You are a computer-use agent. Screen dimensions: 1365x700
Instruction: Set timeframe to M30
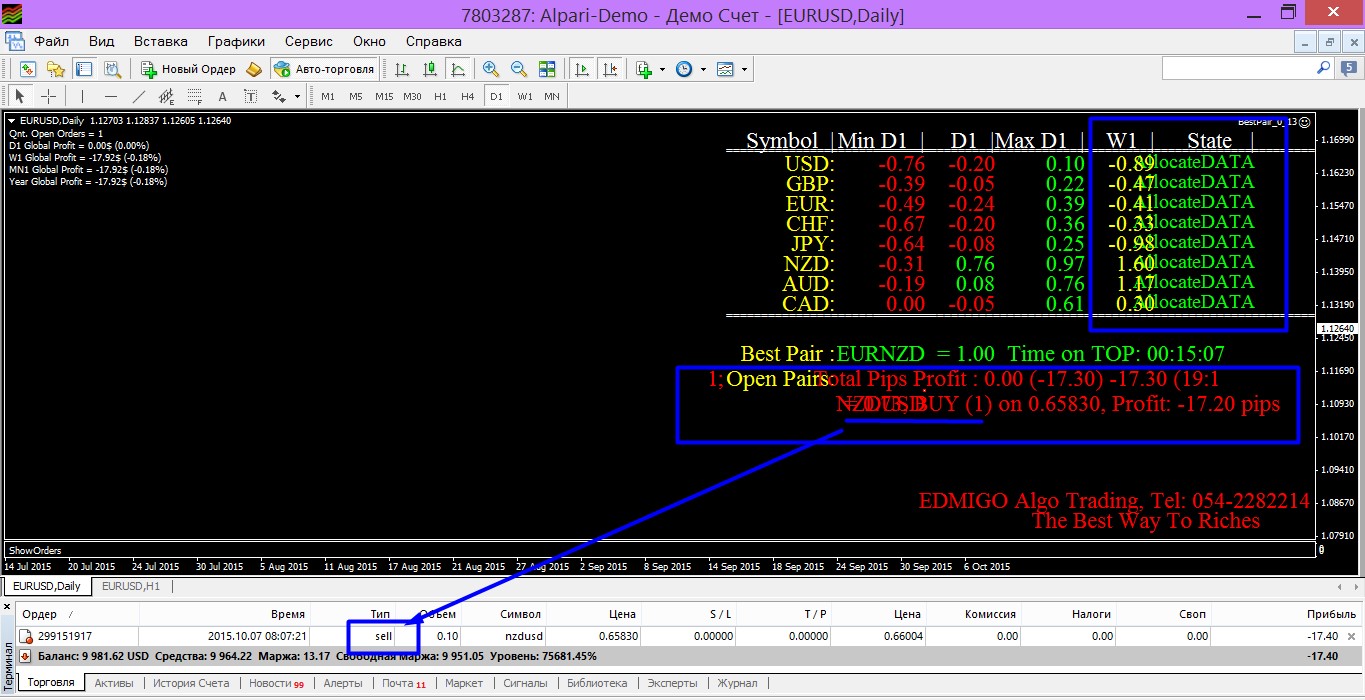pyautogui.click(x=412, y=96)
